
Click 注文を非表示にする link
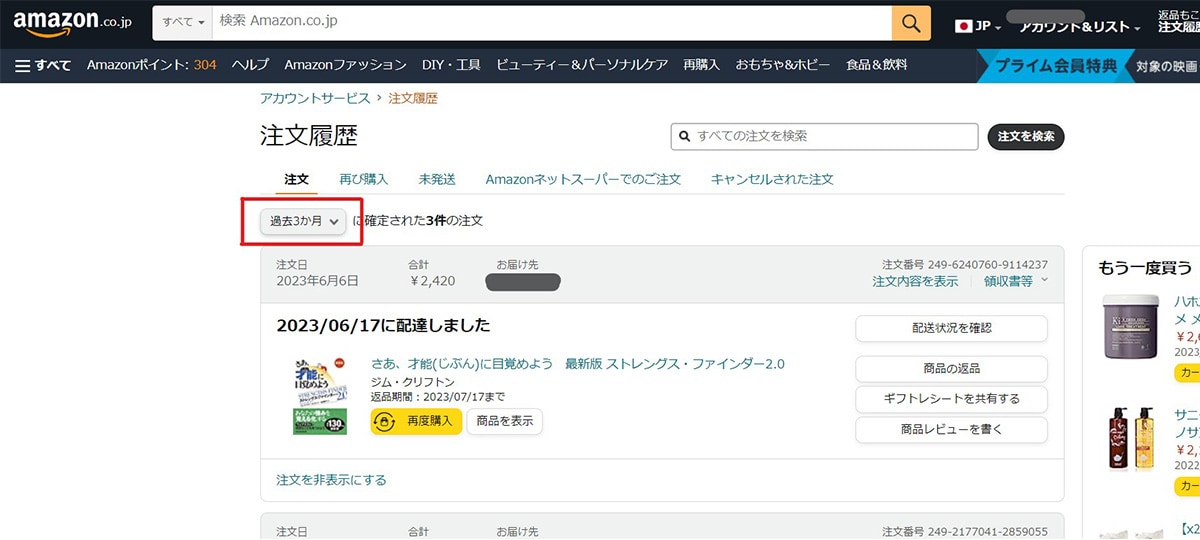coord(331,479)
